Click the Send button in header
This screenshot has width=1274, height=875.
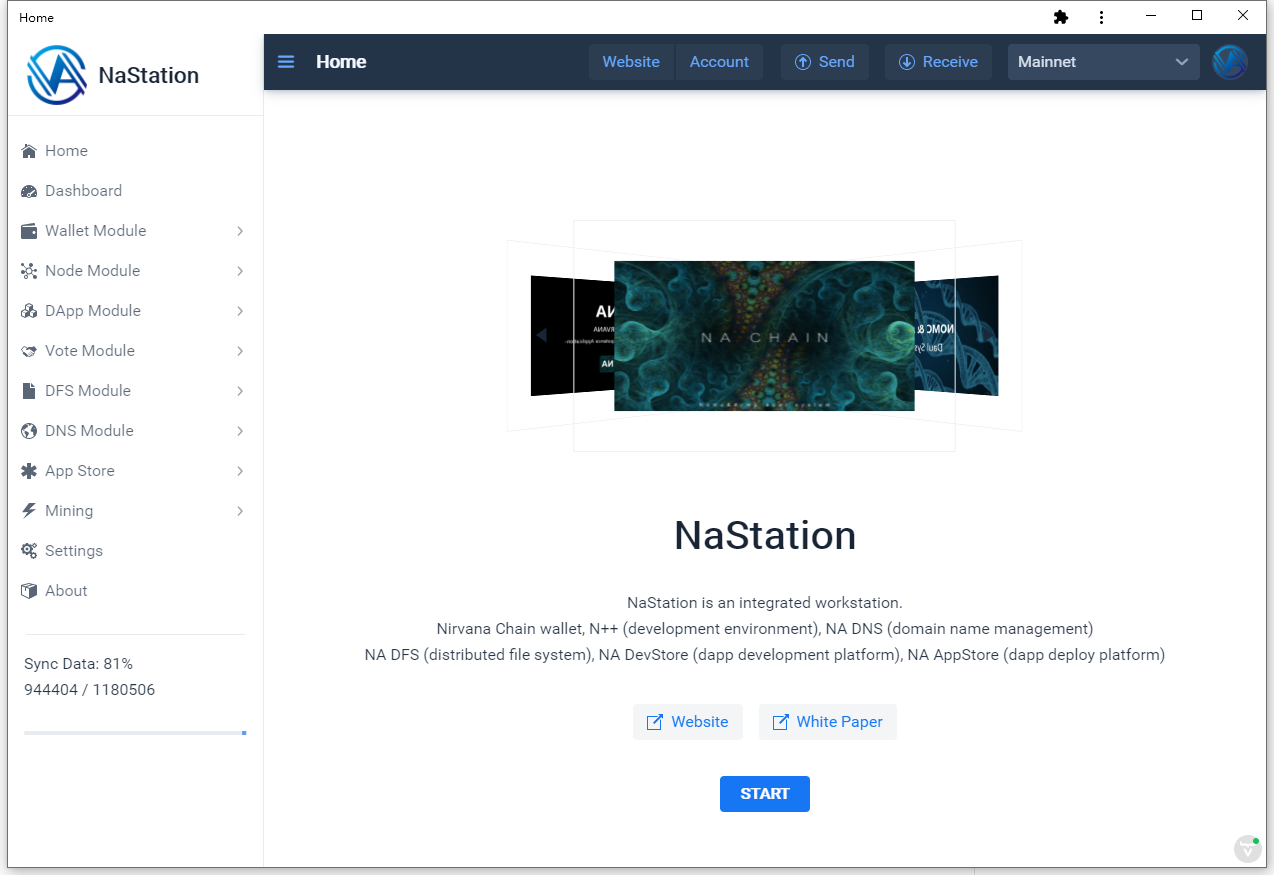[824, 62]
